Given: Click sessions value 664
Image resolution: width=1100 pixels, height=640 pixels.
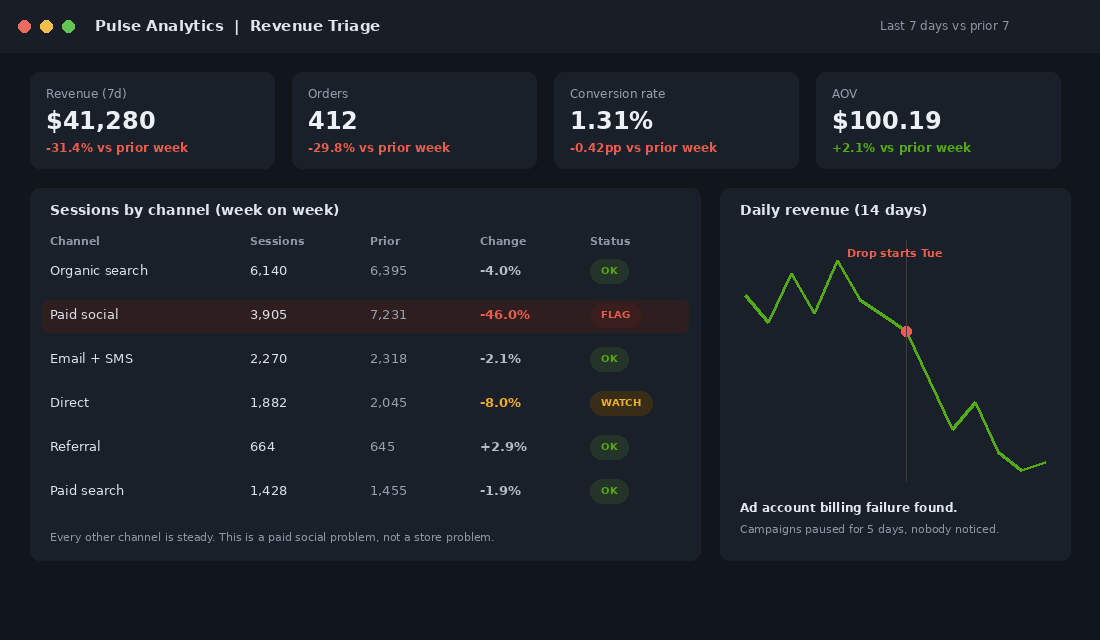Looking at the screenshot, I should click(262, 447).
